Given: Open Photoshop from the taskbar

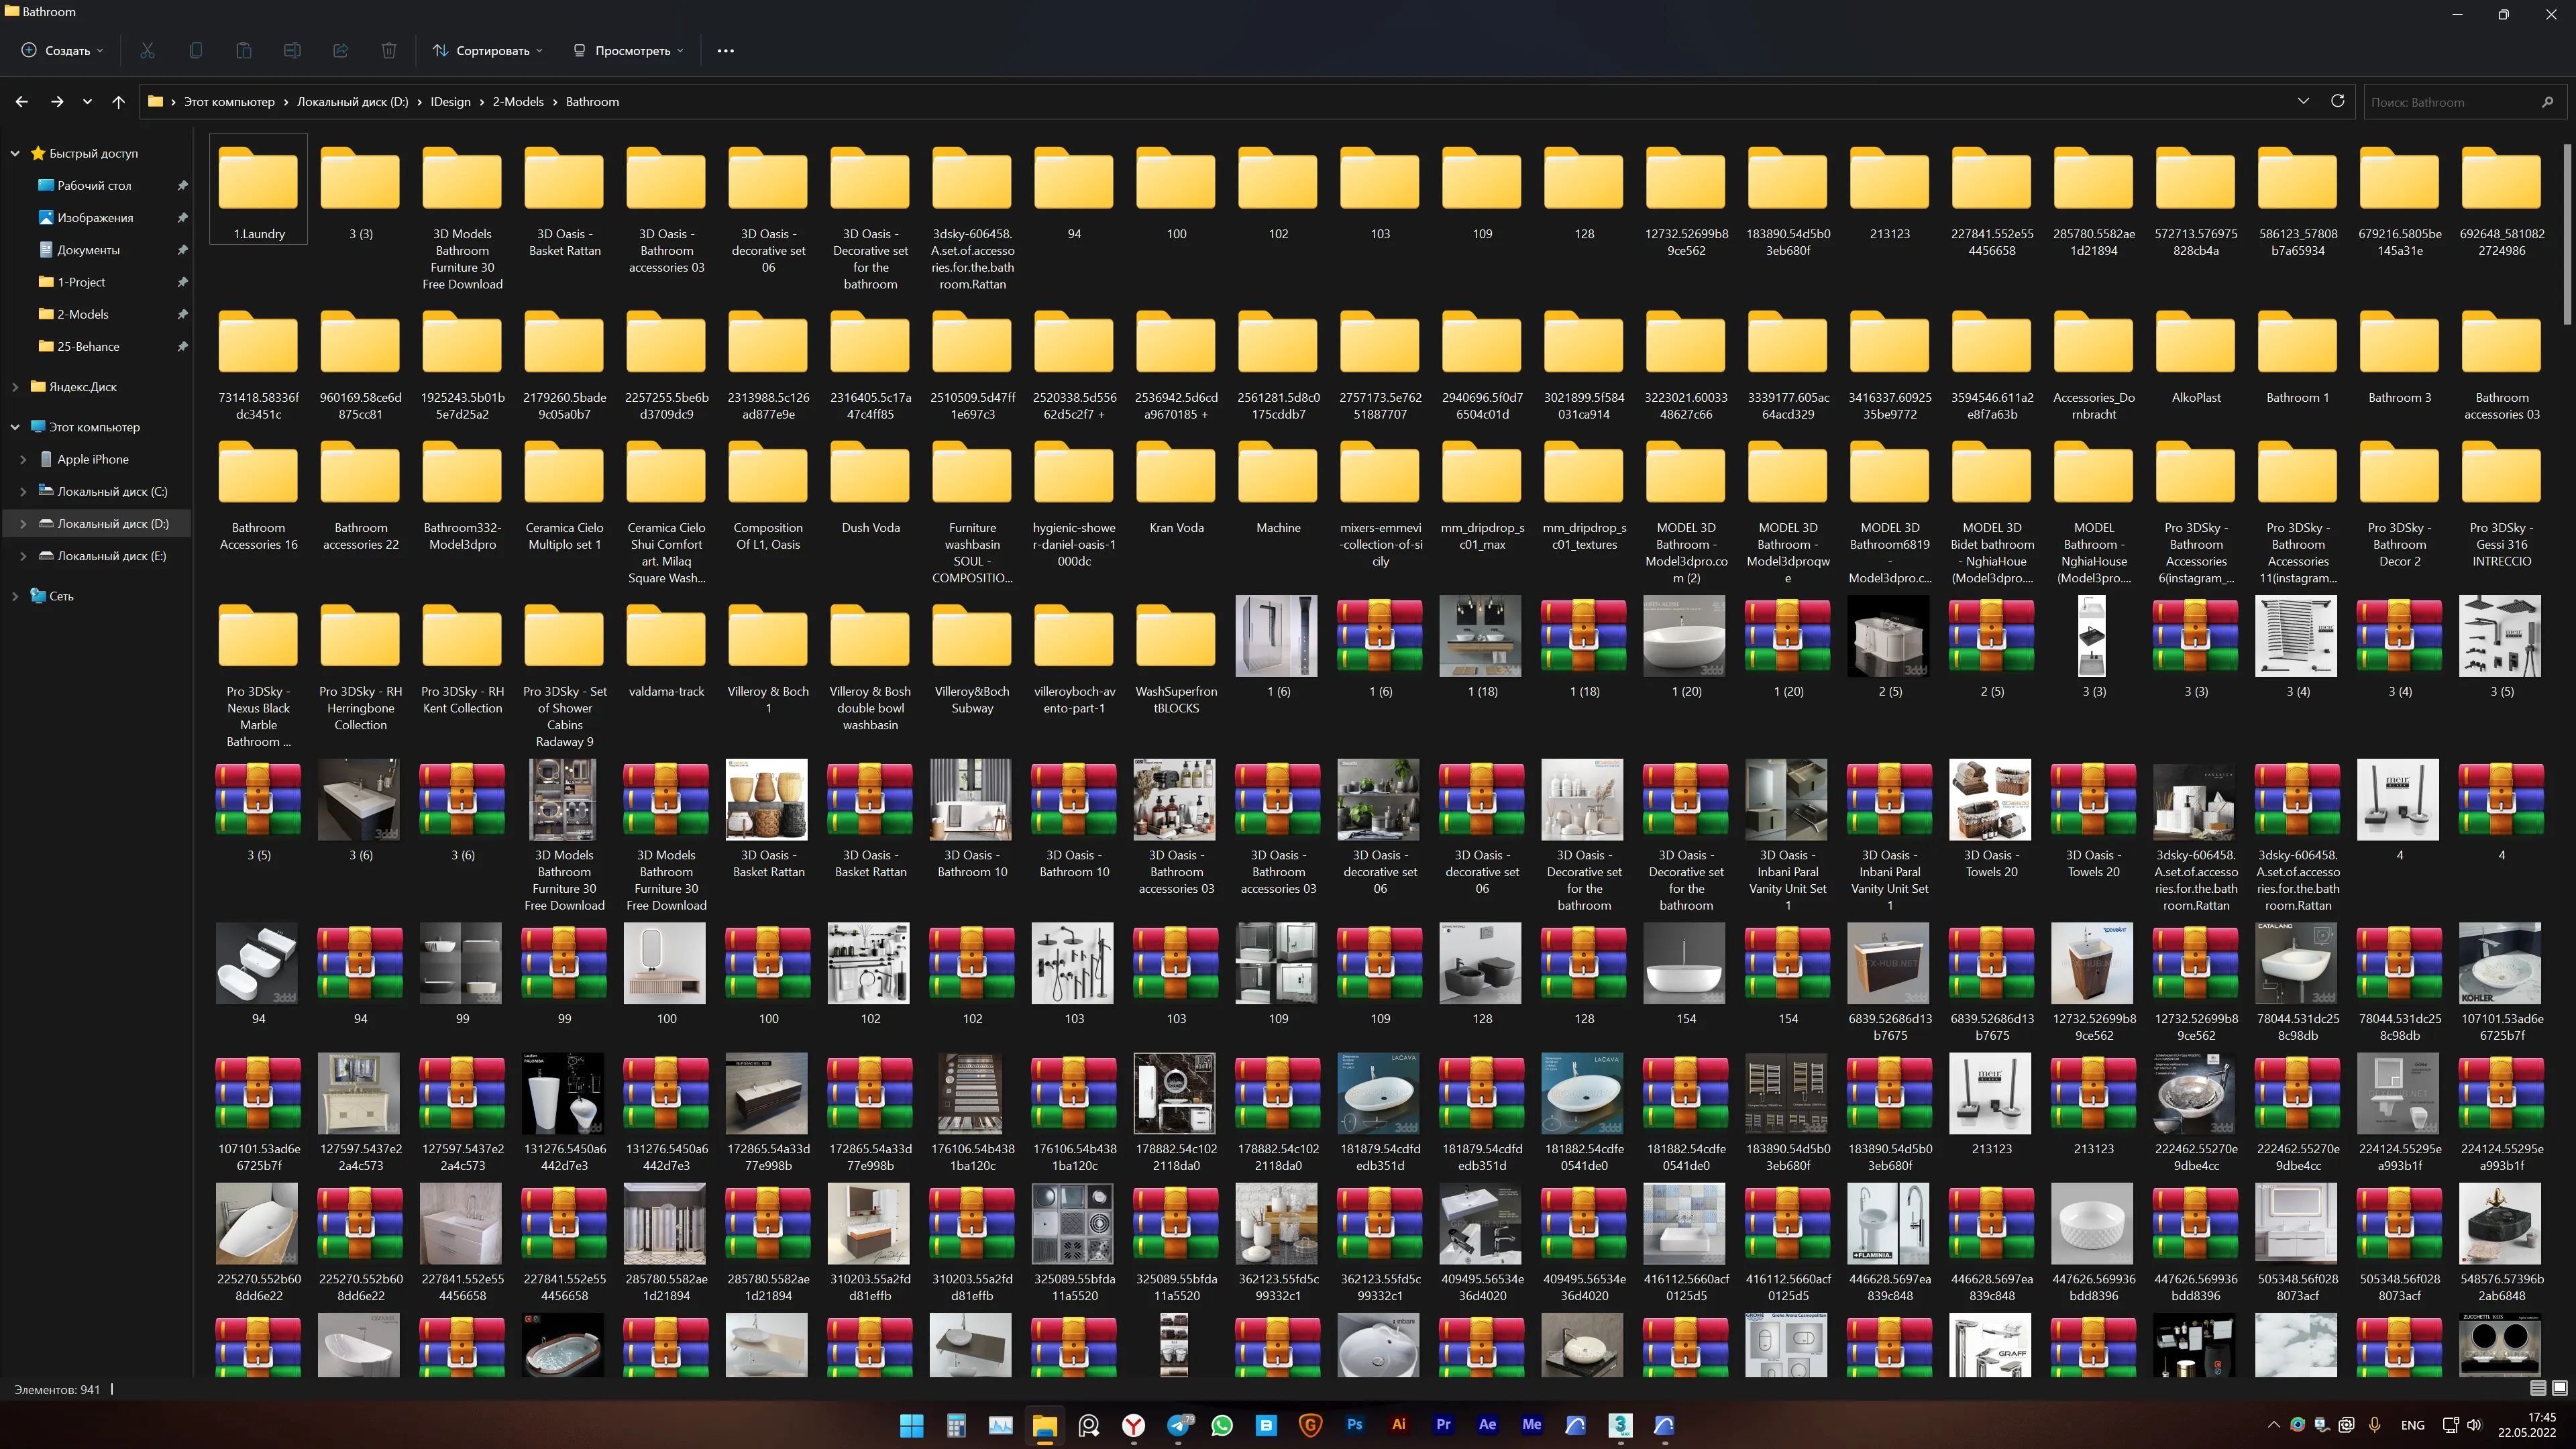Looking at the screenshot, I should (x=1354, y=1425).
